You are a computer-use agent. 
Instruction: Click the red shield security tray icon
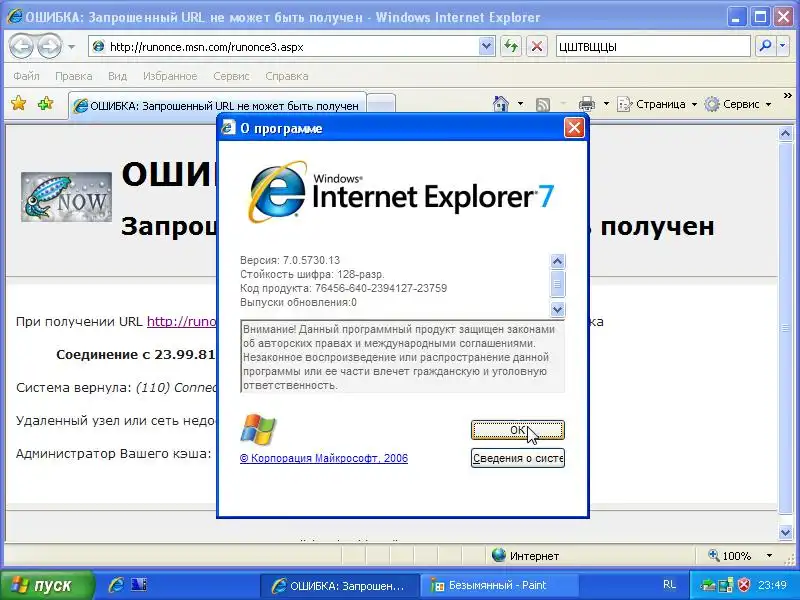point(744,585)
